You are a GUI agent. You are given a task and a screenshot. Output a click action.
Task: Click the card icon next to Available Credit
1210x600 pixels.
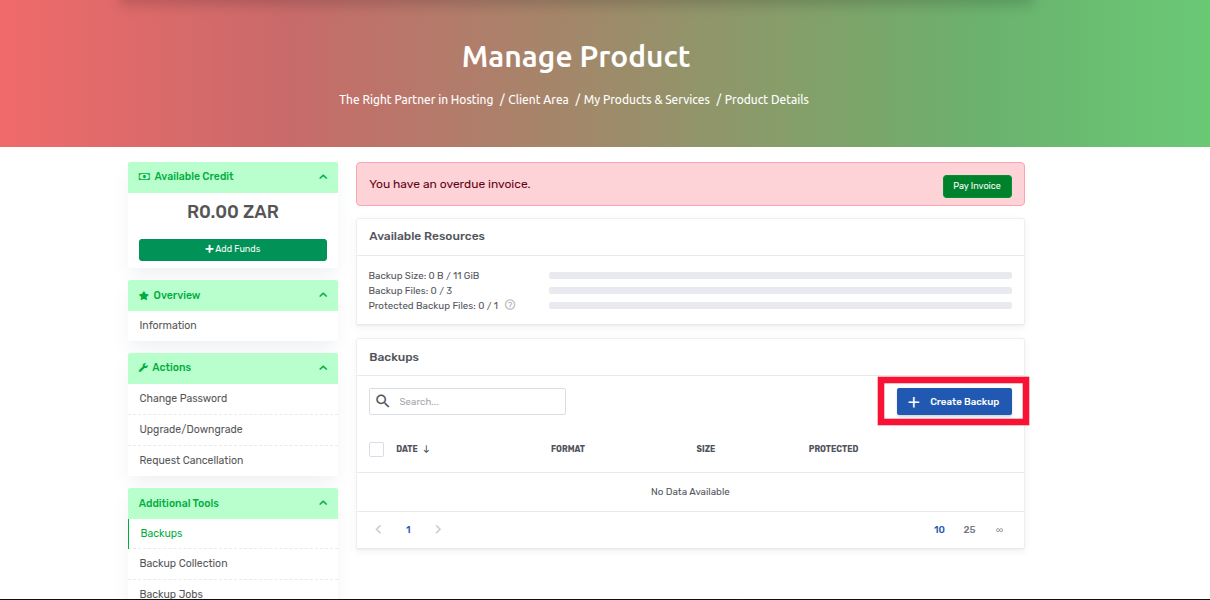(x=143, y=176)
